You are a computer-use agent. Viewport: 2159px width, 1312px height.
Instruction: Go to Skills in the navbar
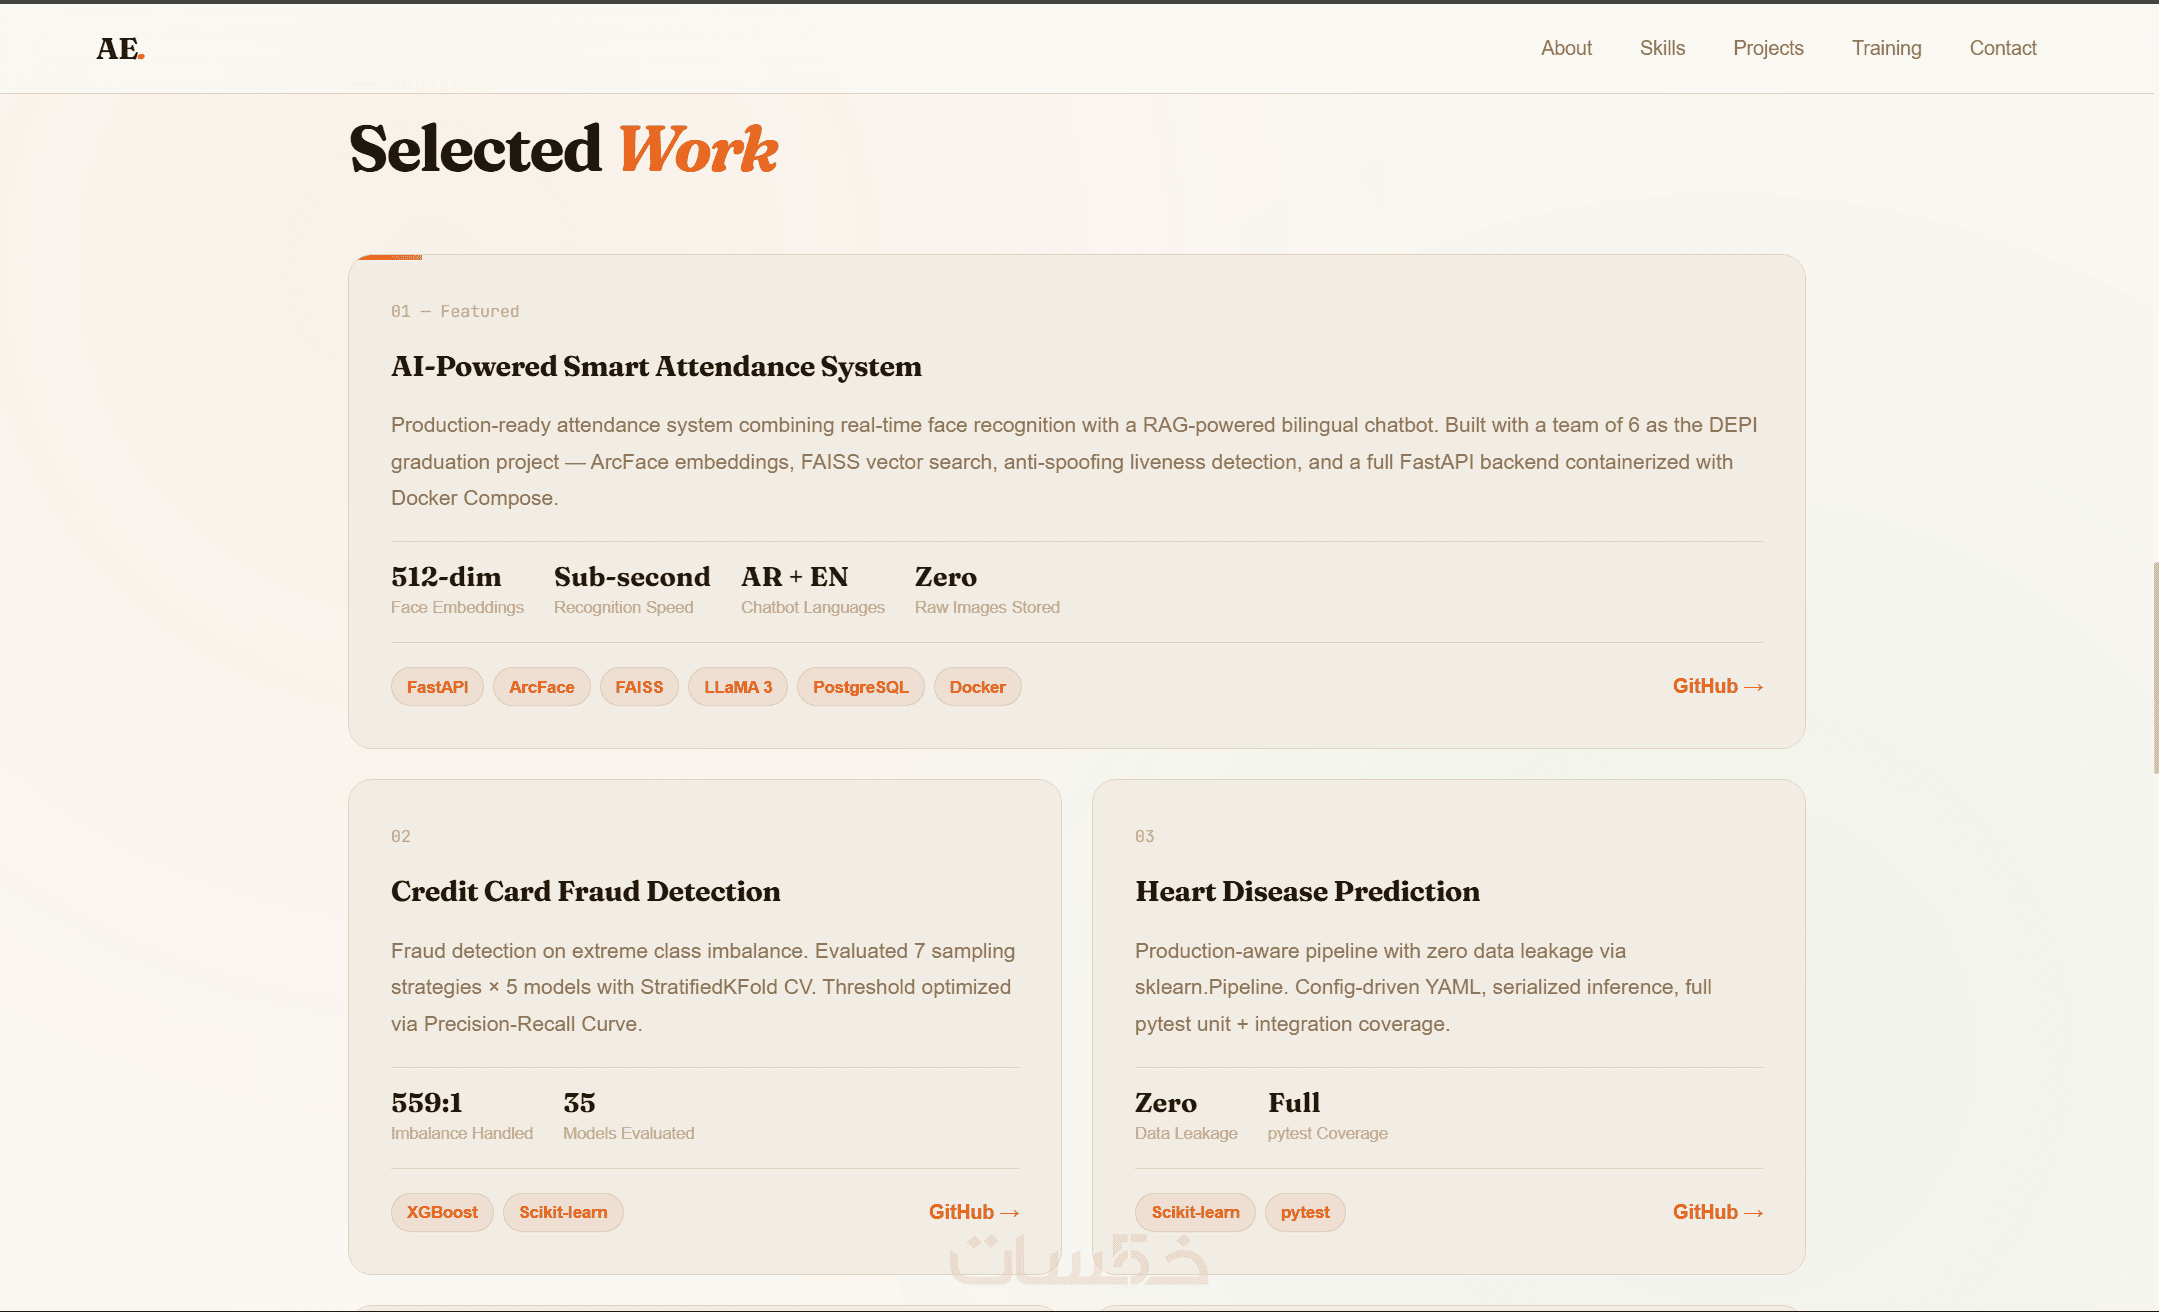point(1662,48)
